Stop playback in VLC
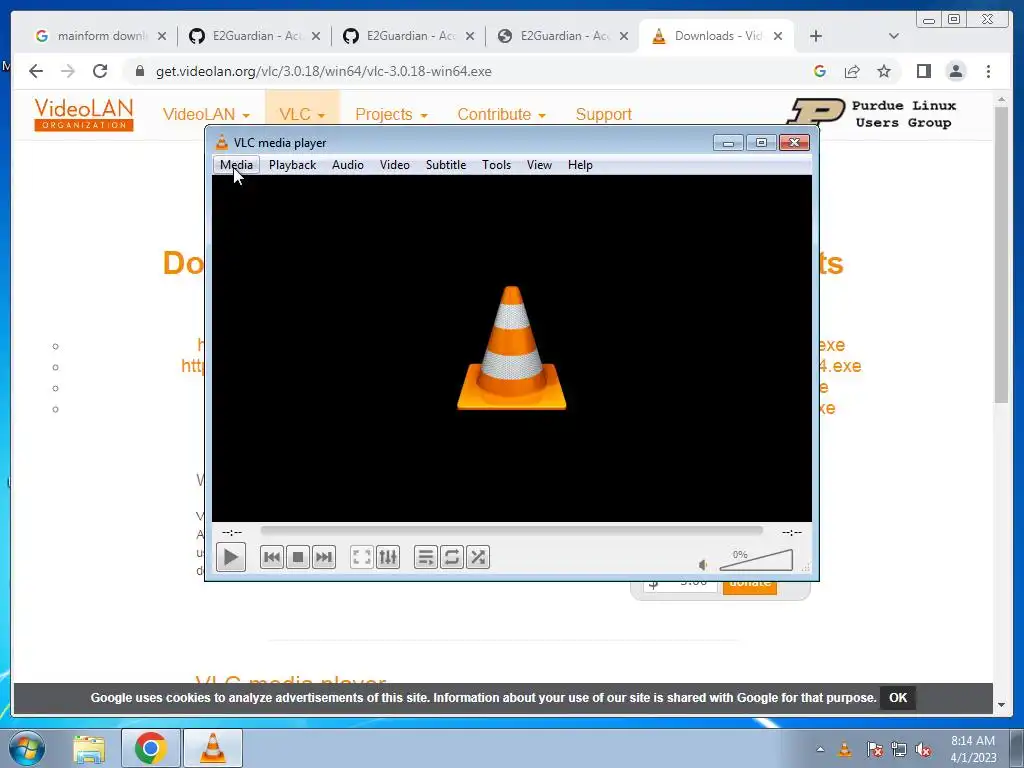 point(298,557)
